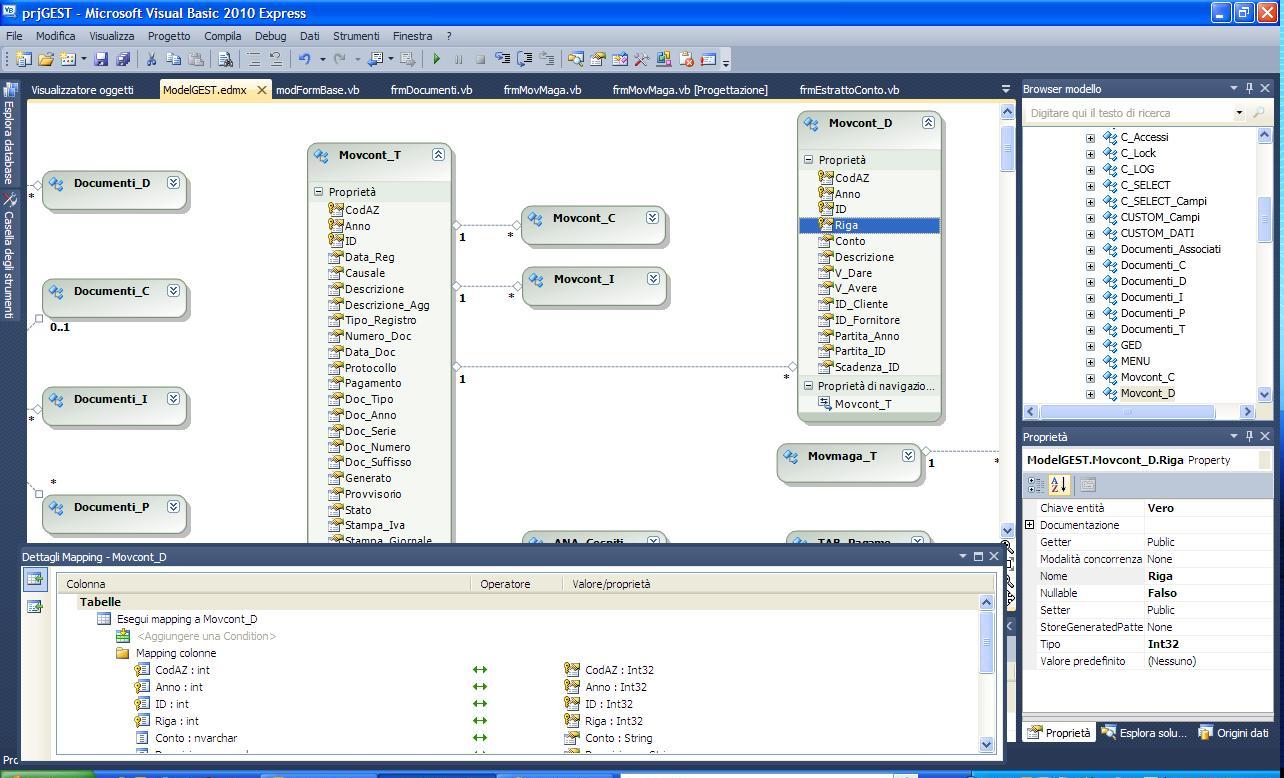Click Aggiungere una Condition link in mapping

[206, 636]
